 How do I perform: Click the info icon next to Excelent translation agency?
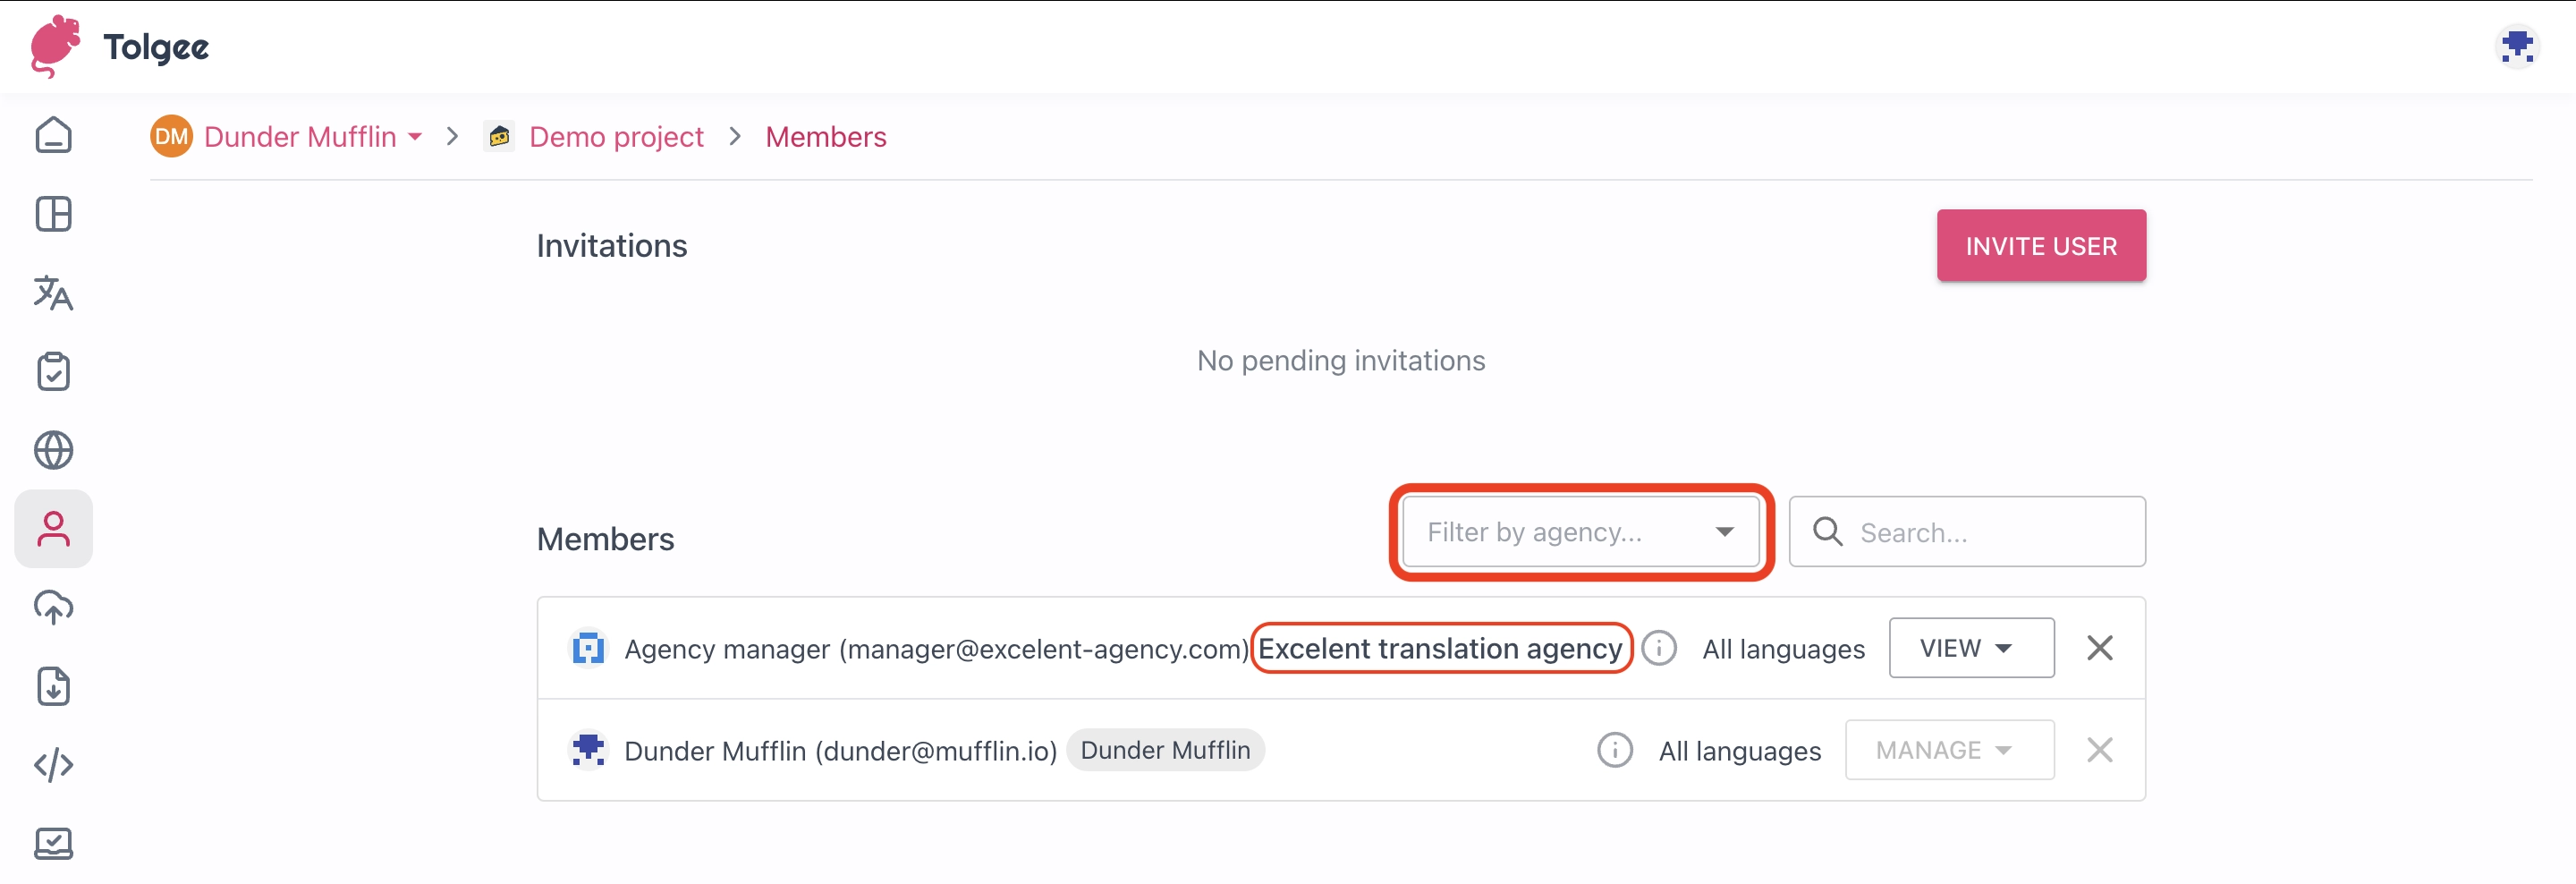click(x=1659, y=648)
